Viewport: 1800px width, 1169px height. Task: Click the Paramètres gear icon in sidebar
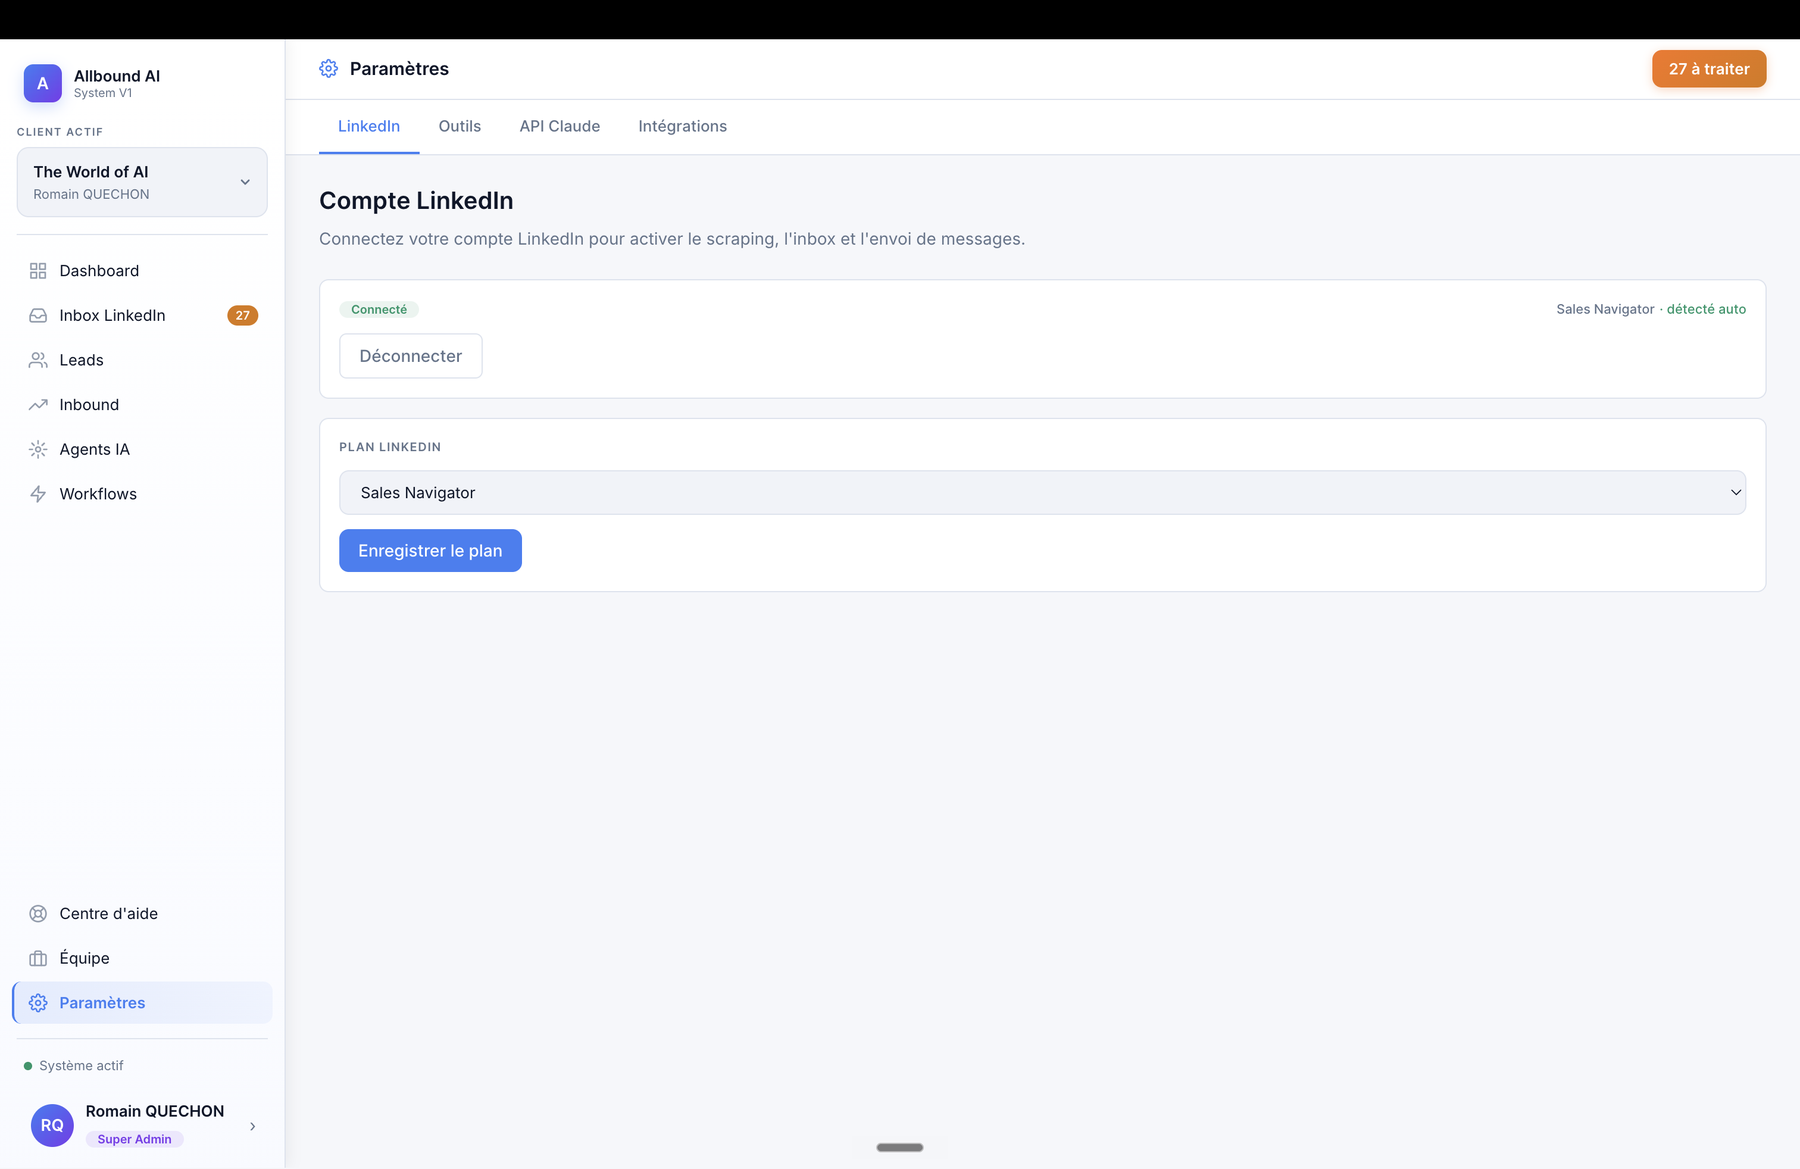[x=38, y=1003]
